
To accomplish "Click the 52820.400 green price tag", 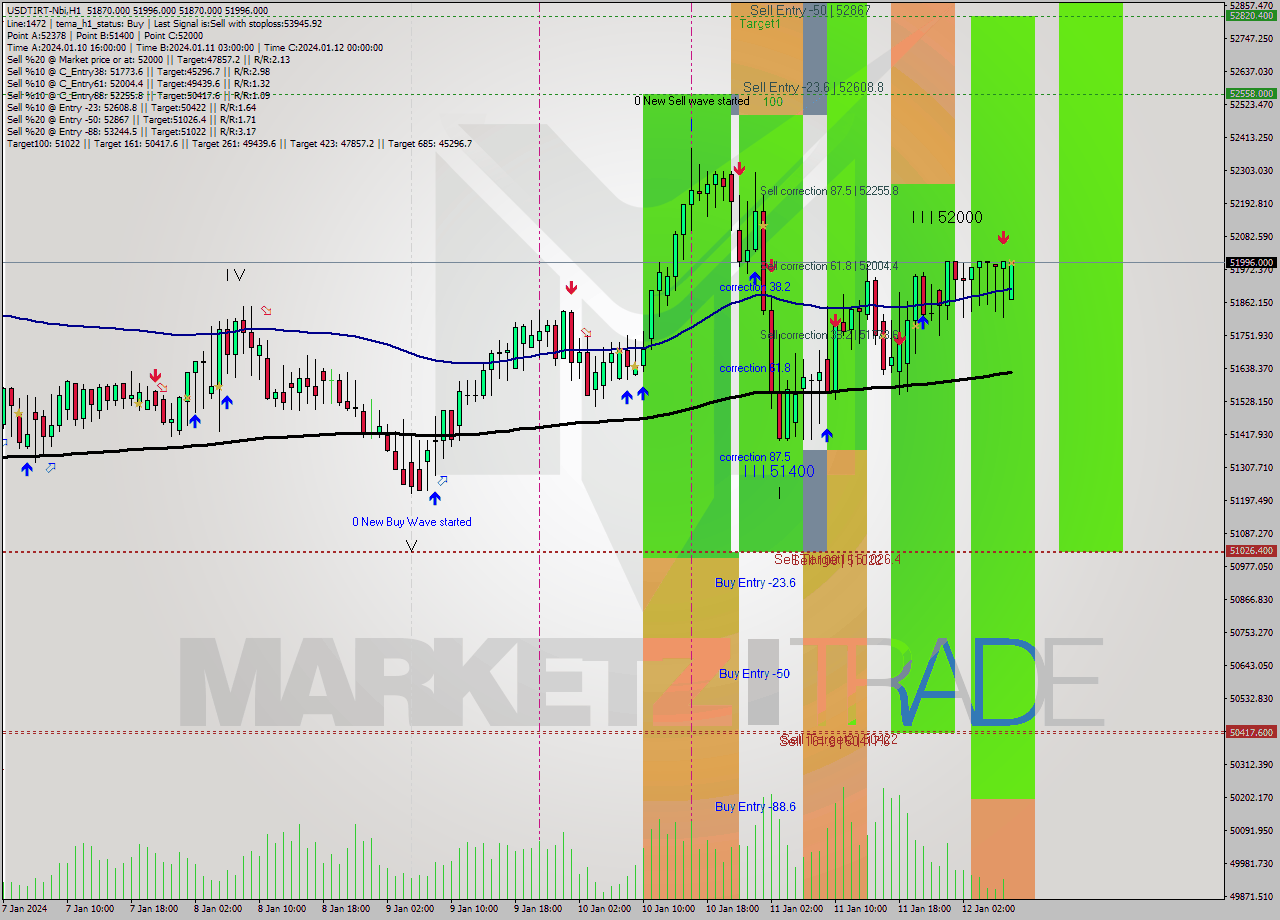I will click(x=1251, y=15).
